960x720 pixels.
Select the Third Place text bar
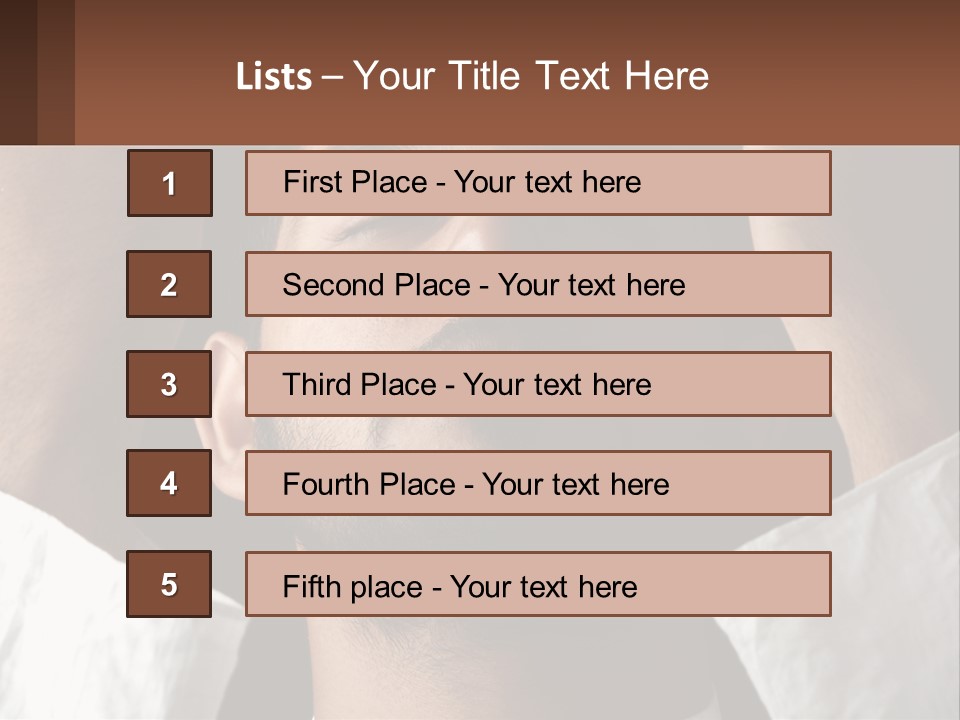coord(538,384)
